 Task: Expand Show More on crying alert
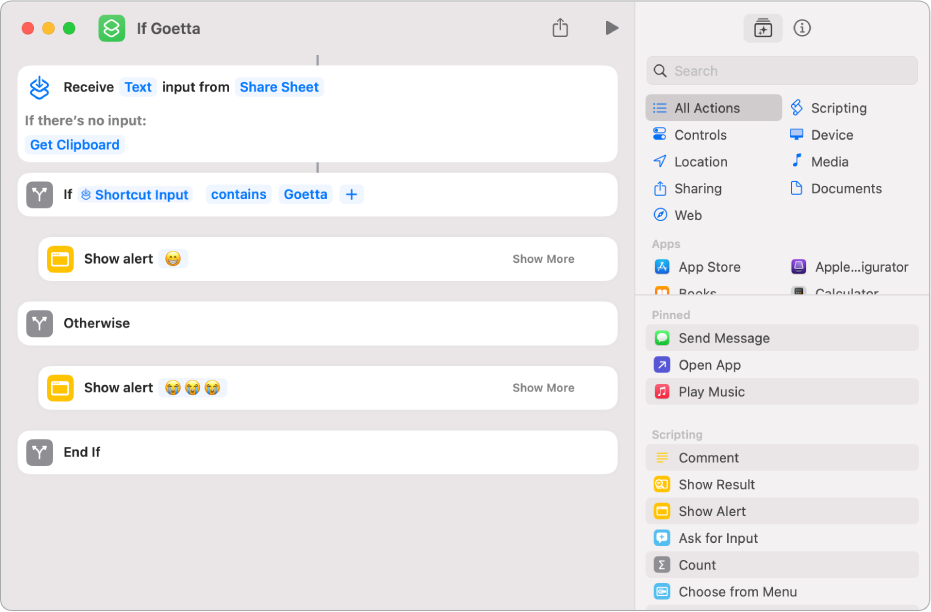(x=543, y=388)
